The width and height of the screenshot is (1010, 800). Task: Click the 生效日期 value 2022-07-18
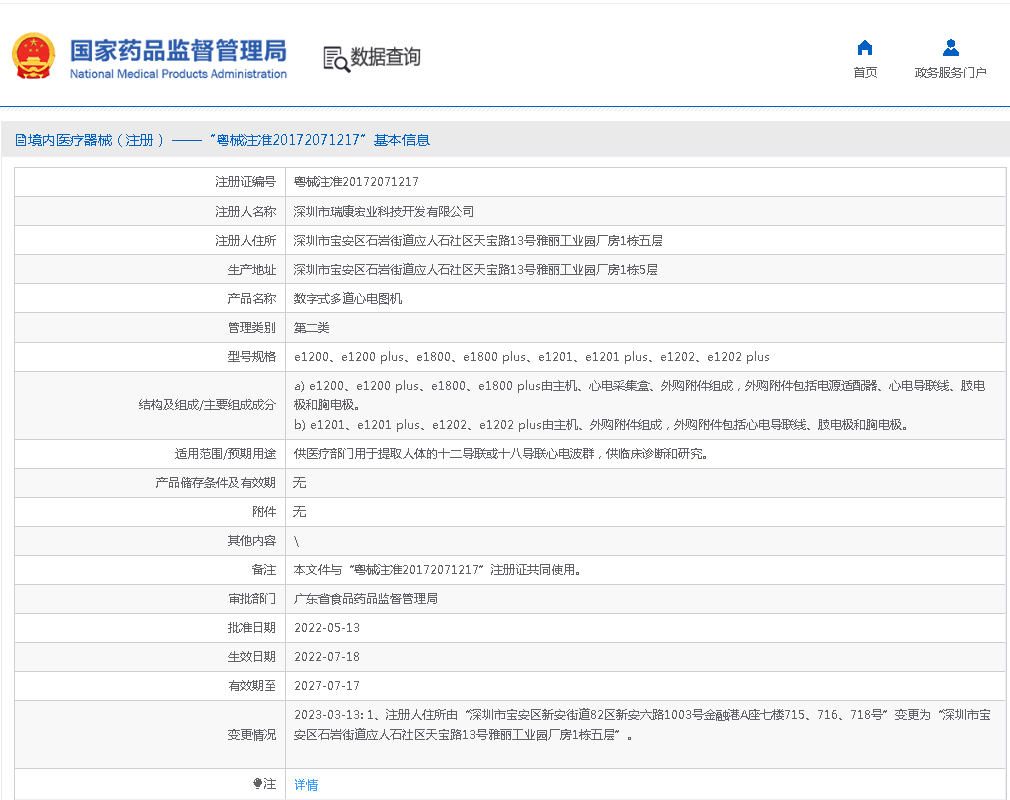[327, 657]
